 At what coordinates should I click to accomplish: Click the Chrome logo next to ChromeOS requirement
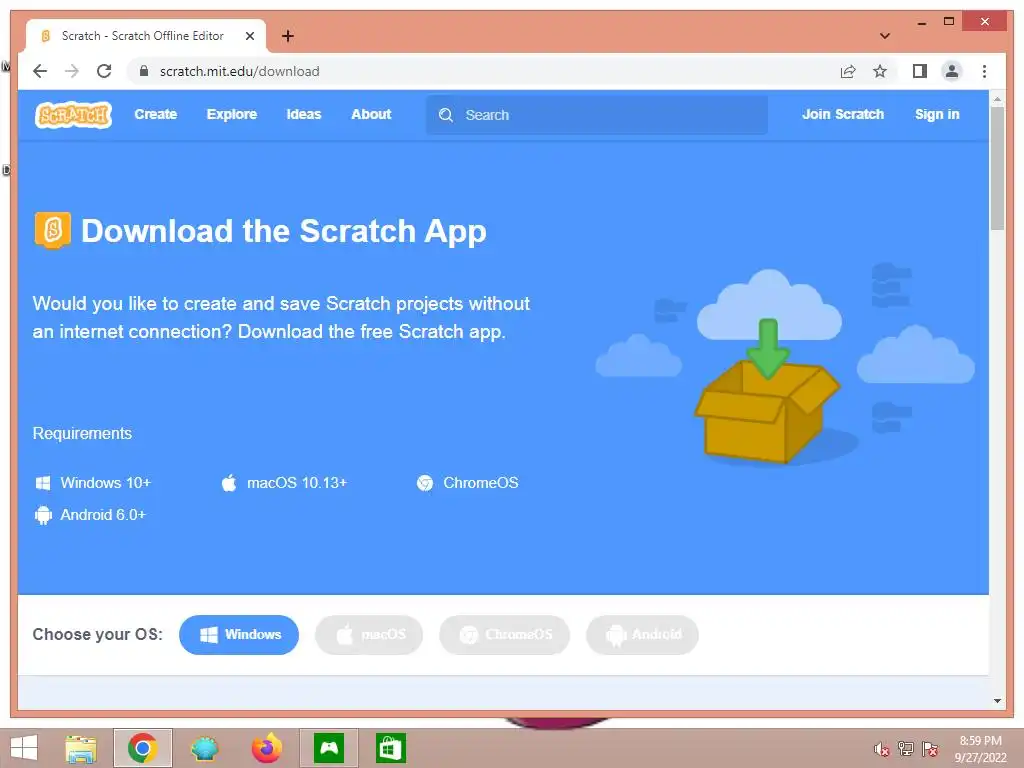[425, 483]
